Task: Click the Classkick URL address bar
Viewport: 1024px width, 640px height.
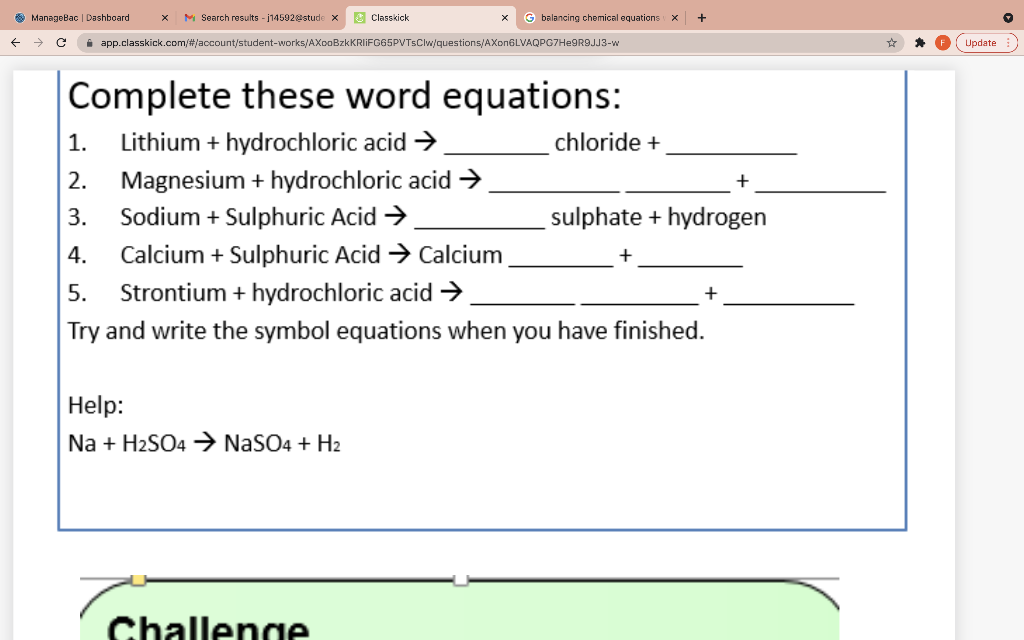Action: coord(490,42)
